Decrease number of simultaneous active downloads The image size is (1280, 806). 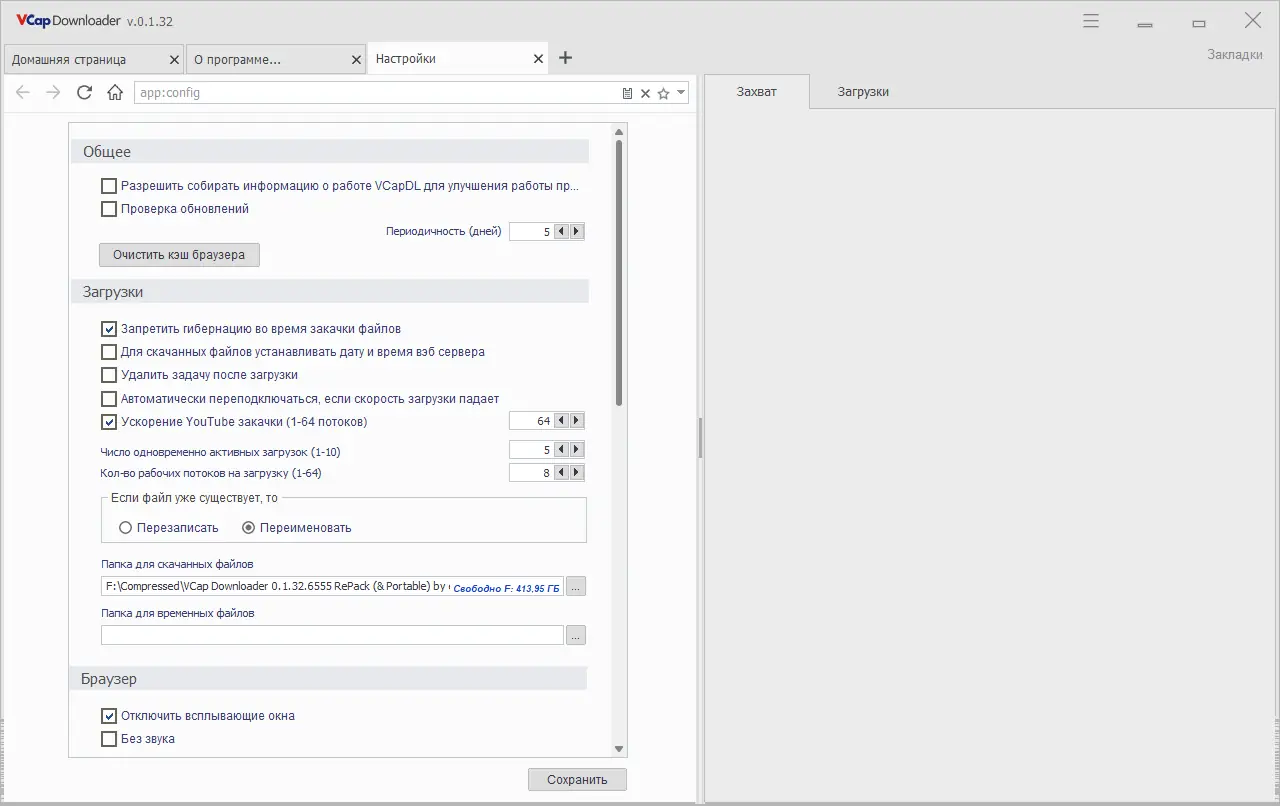[562, 450]
